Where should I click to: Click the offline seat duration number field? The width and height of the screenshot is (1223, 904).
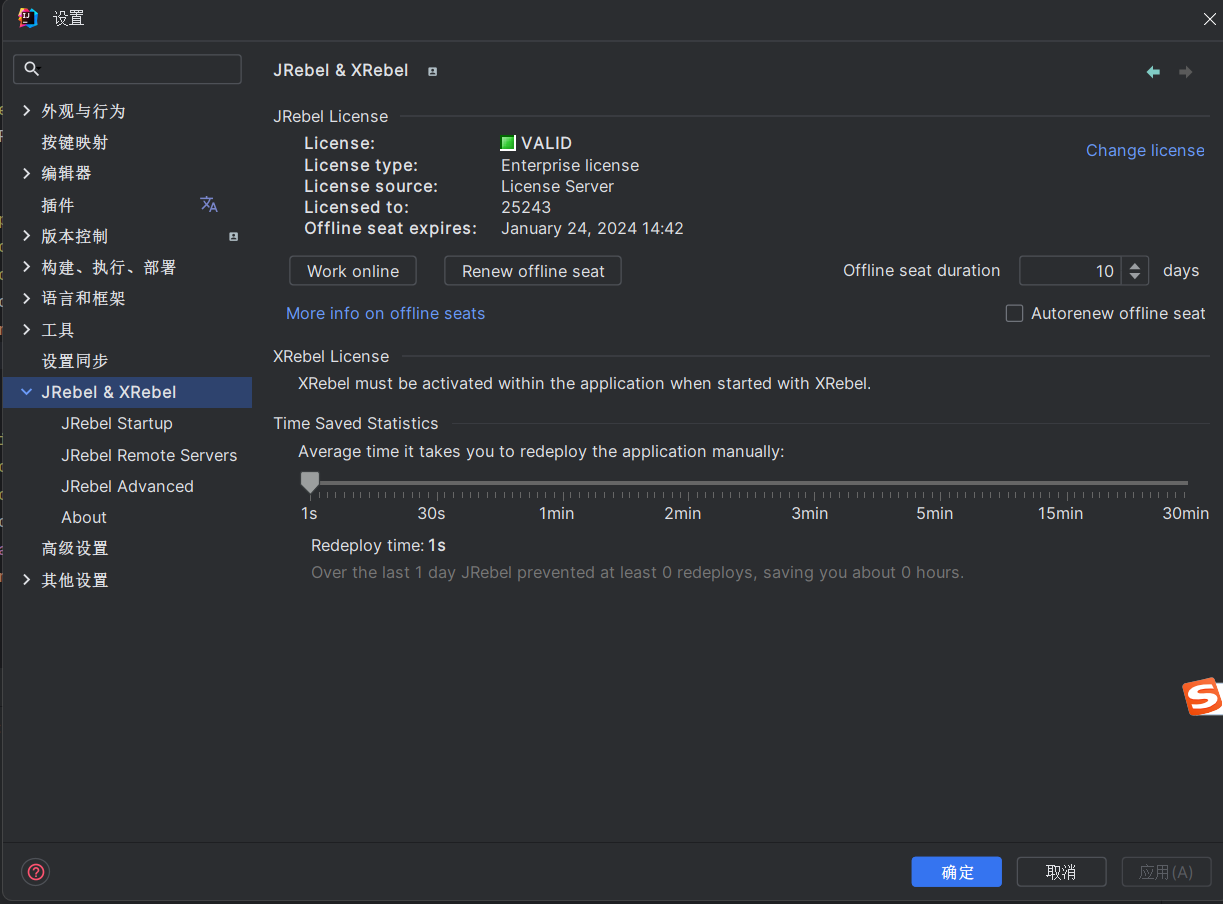pyautogui.click(x=1070, y=271)
